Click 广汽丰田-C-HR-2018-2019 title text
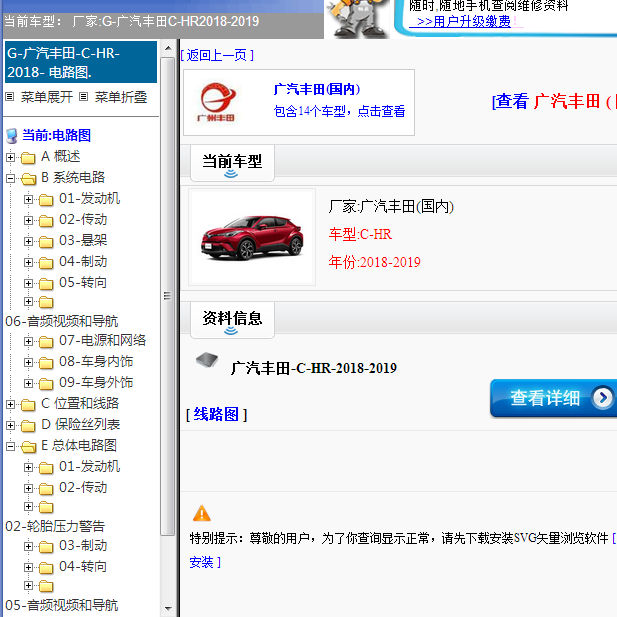The width and height of the screenshot is (617, 617). click(x=314, y=368)
